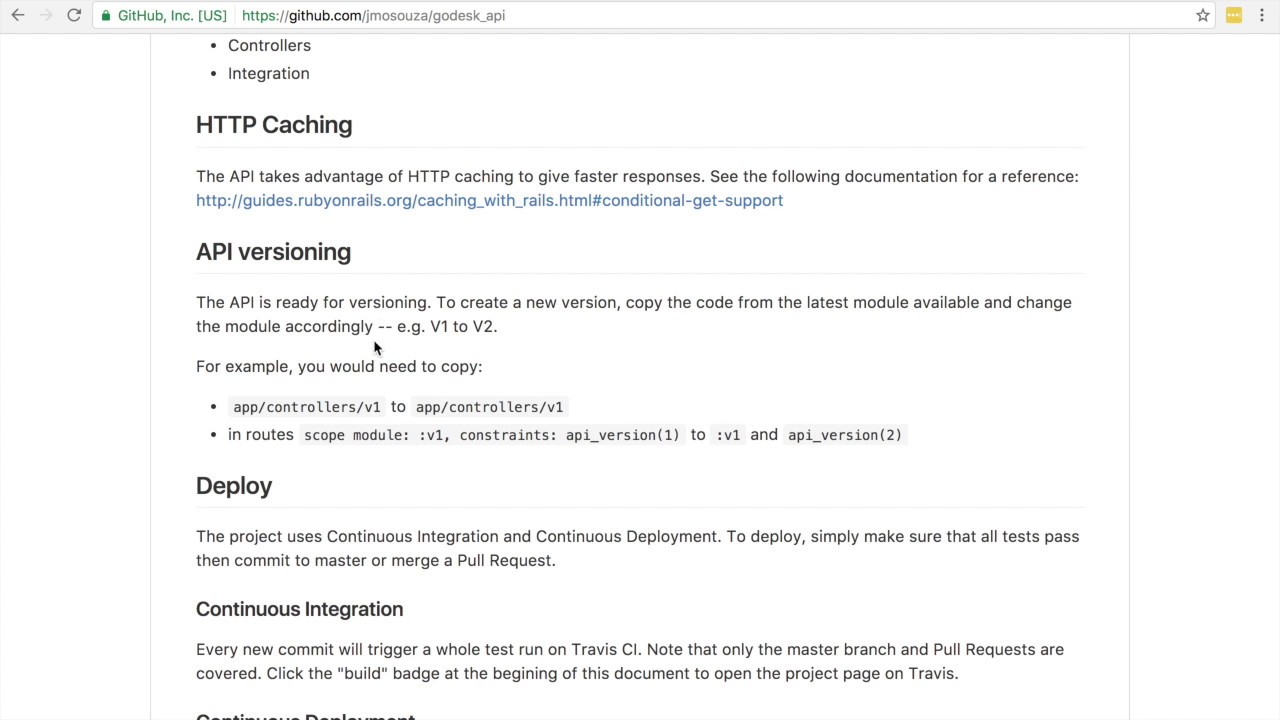Open the Rails caching guide link
The height and width of the screenshot is (720, 1280).
[x=489, y=200]
